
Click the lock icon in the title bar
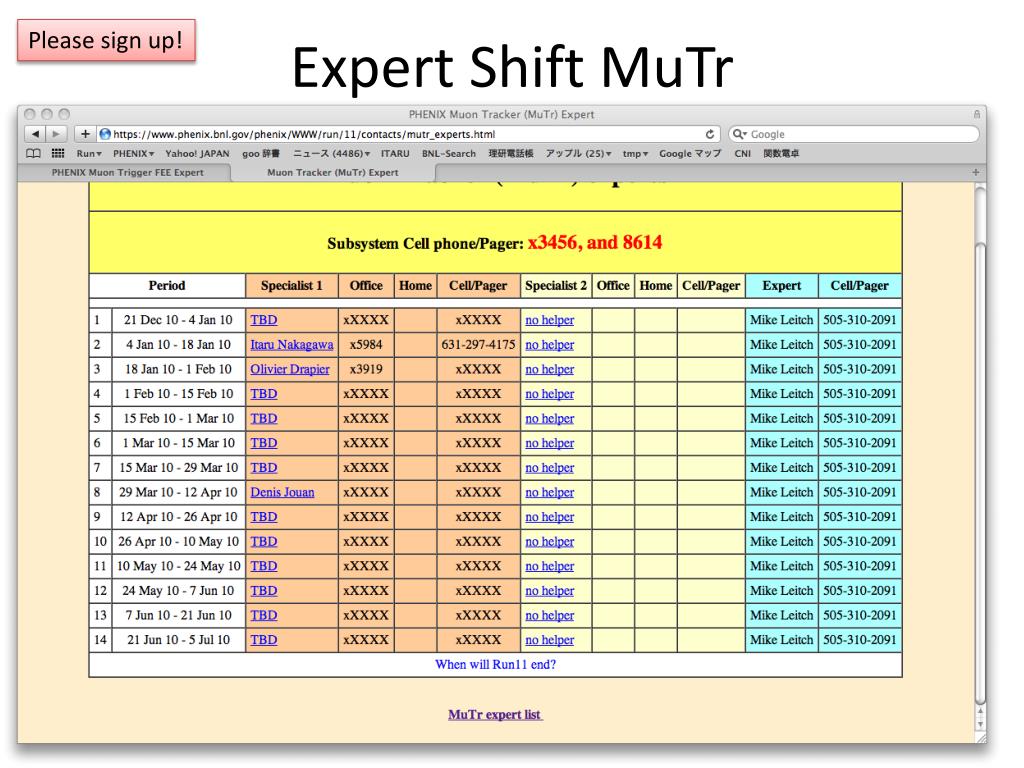pos(977,114)
